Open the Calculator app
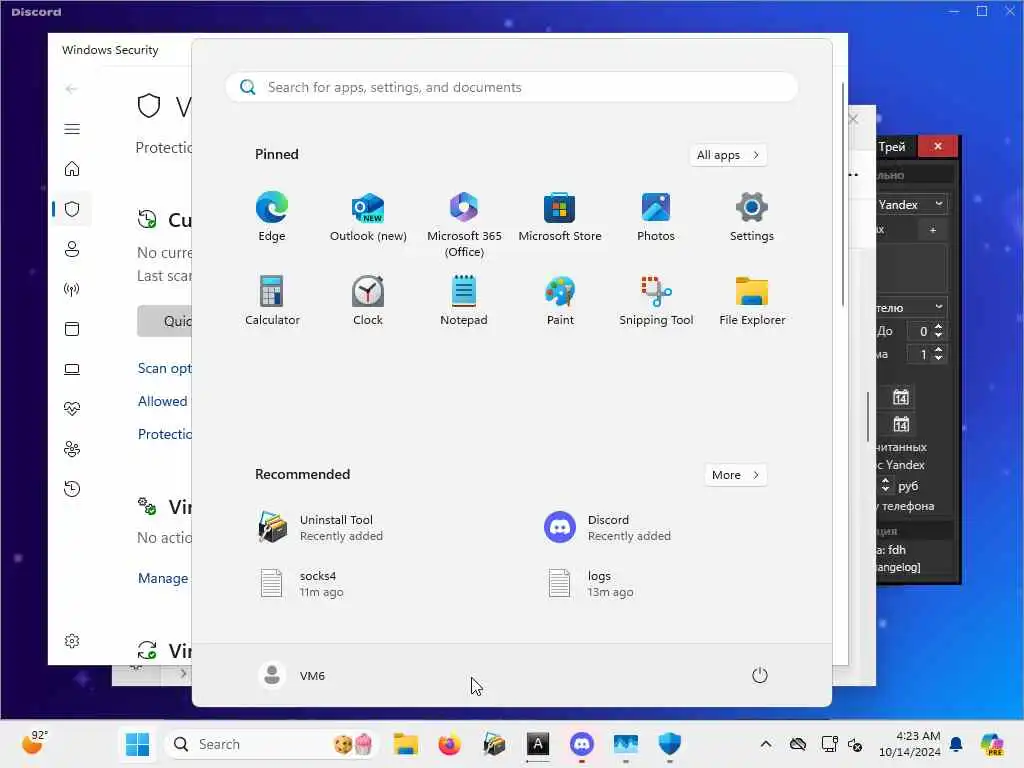 [272, 300]
